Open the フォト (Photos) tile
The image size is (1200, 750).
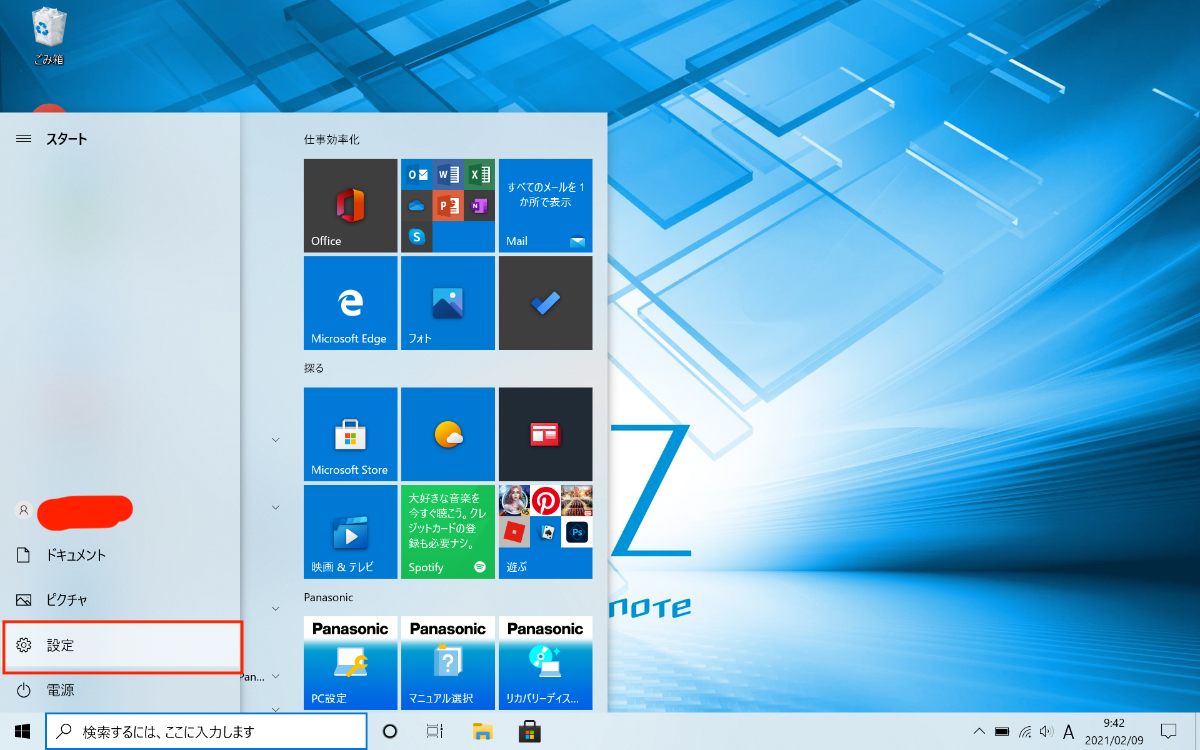(448, 303)
